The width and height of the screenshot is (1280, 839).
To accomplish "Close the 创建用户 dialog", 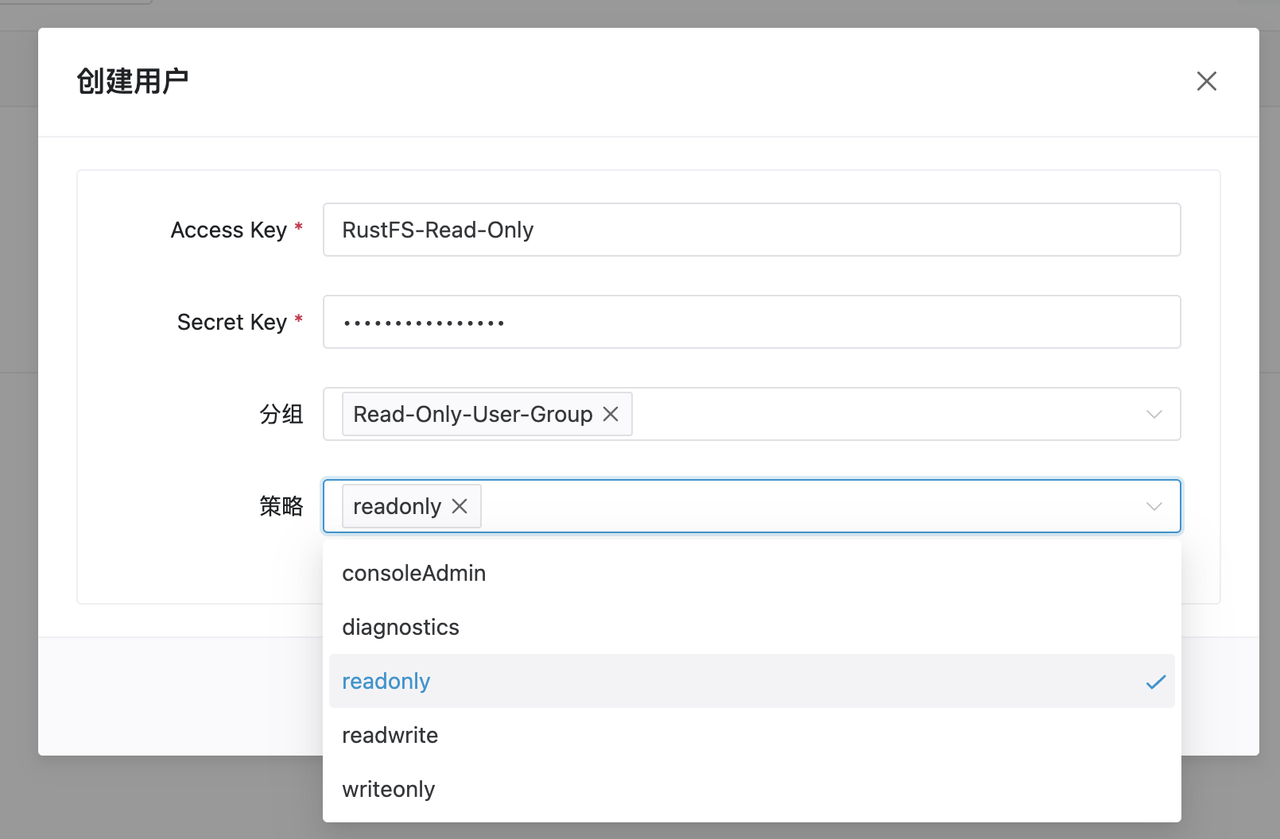I will (x=1206, y=82).
